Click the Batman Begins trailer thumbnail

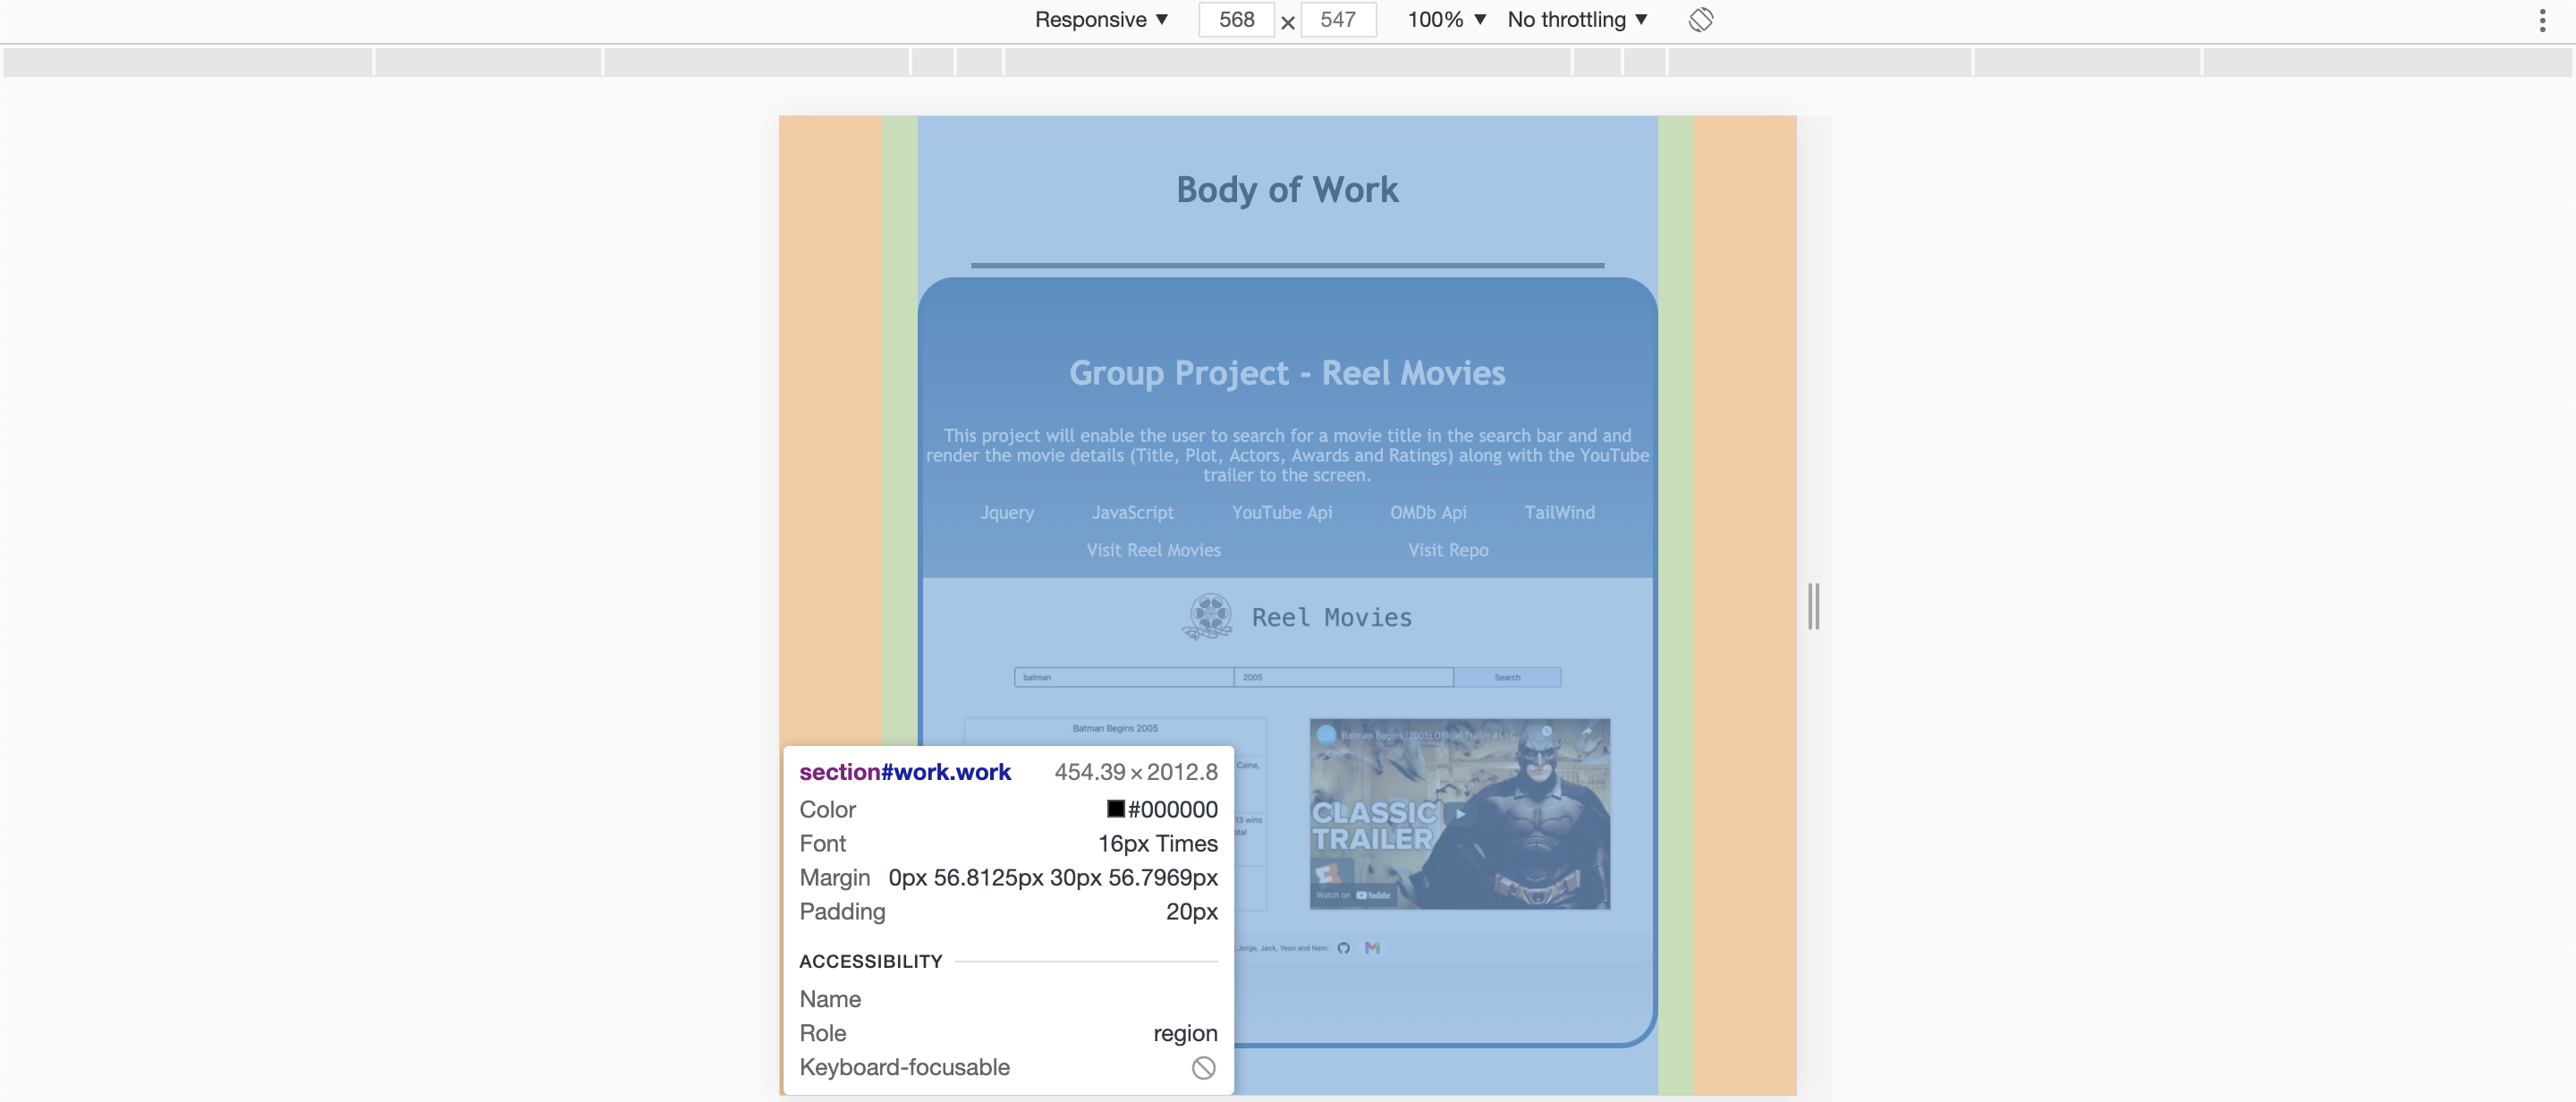click(x=1459, y=813)
